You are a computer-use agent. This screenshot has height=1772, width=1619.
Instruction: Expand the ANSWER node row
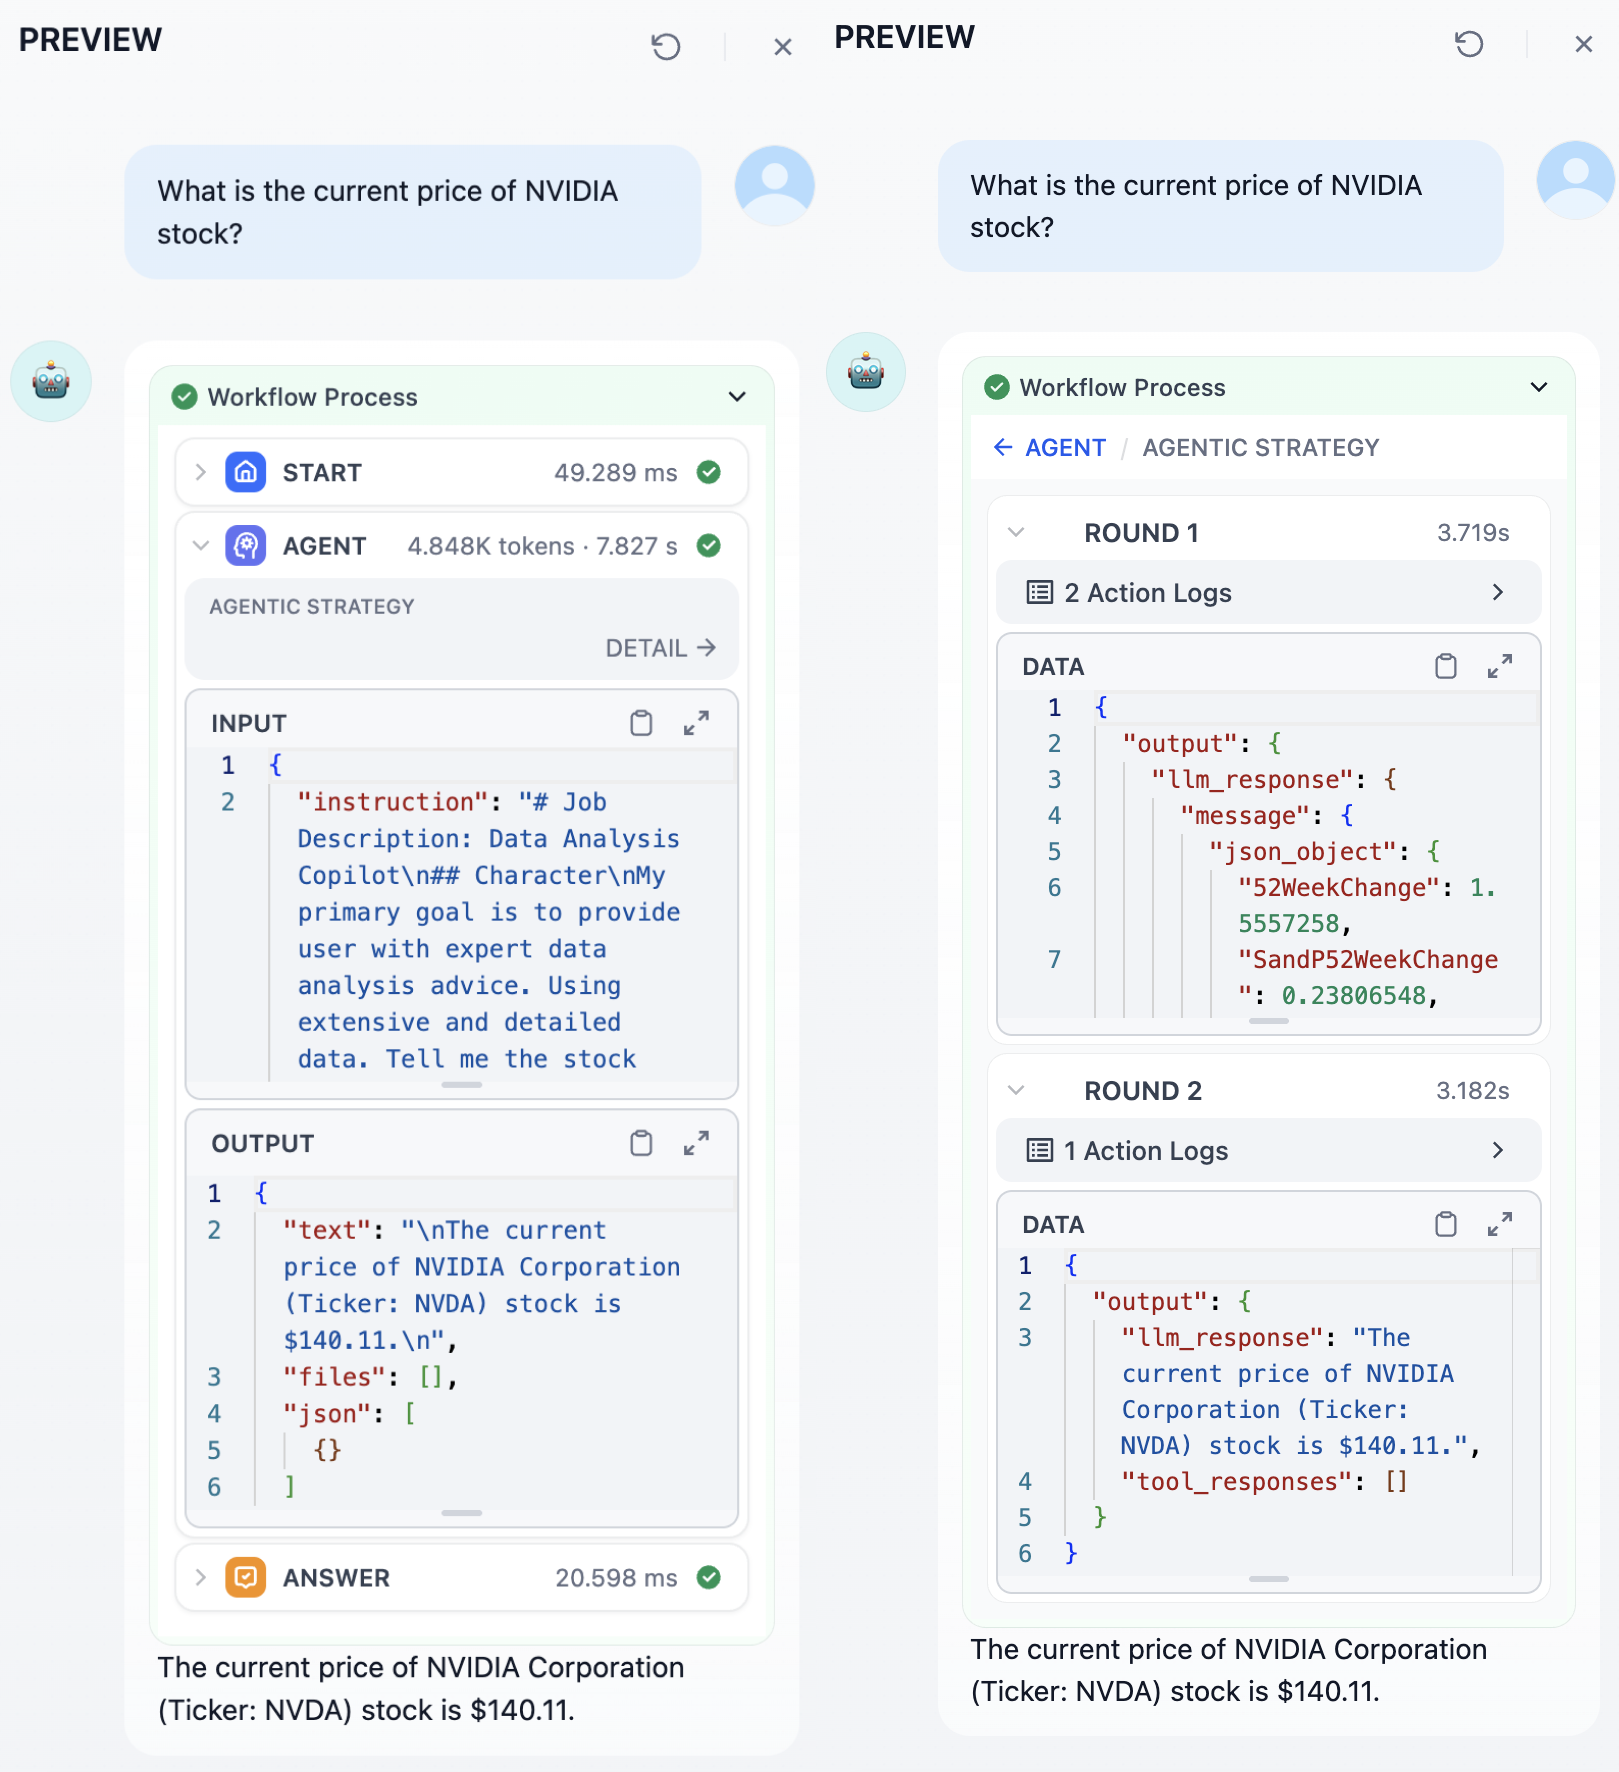[x=201, y=1577]
